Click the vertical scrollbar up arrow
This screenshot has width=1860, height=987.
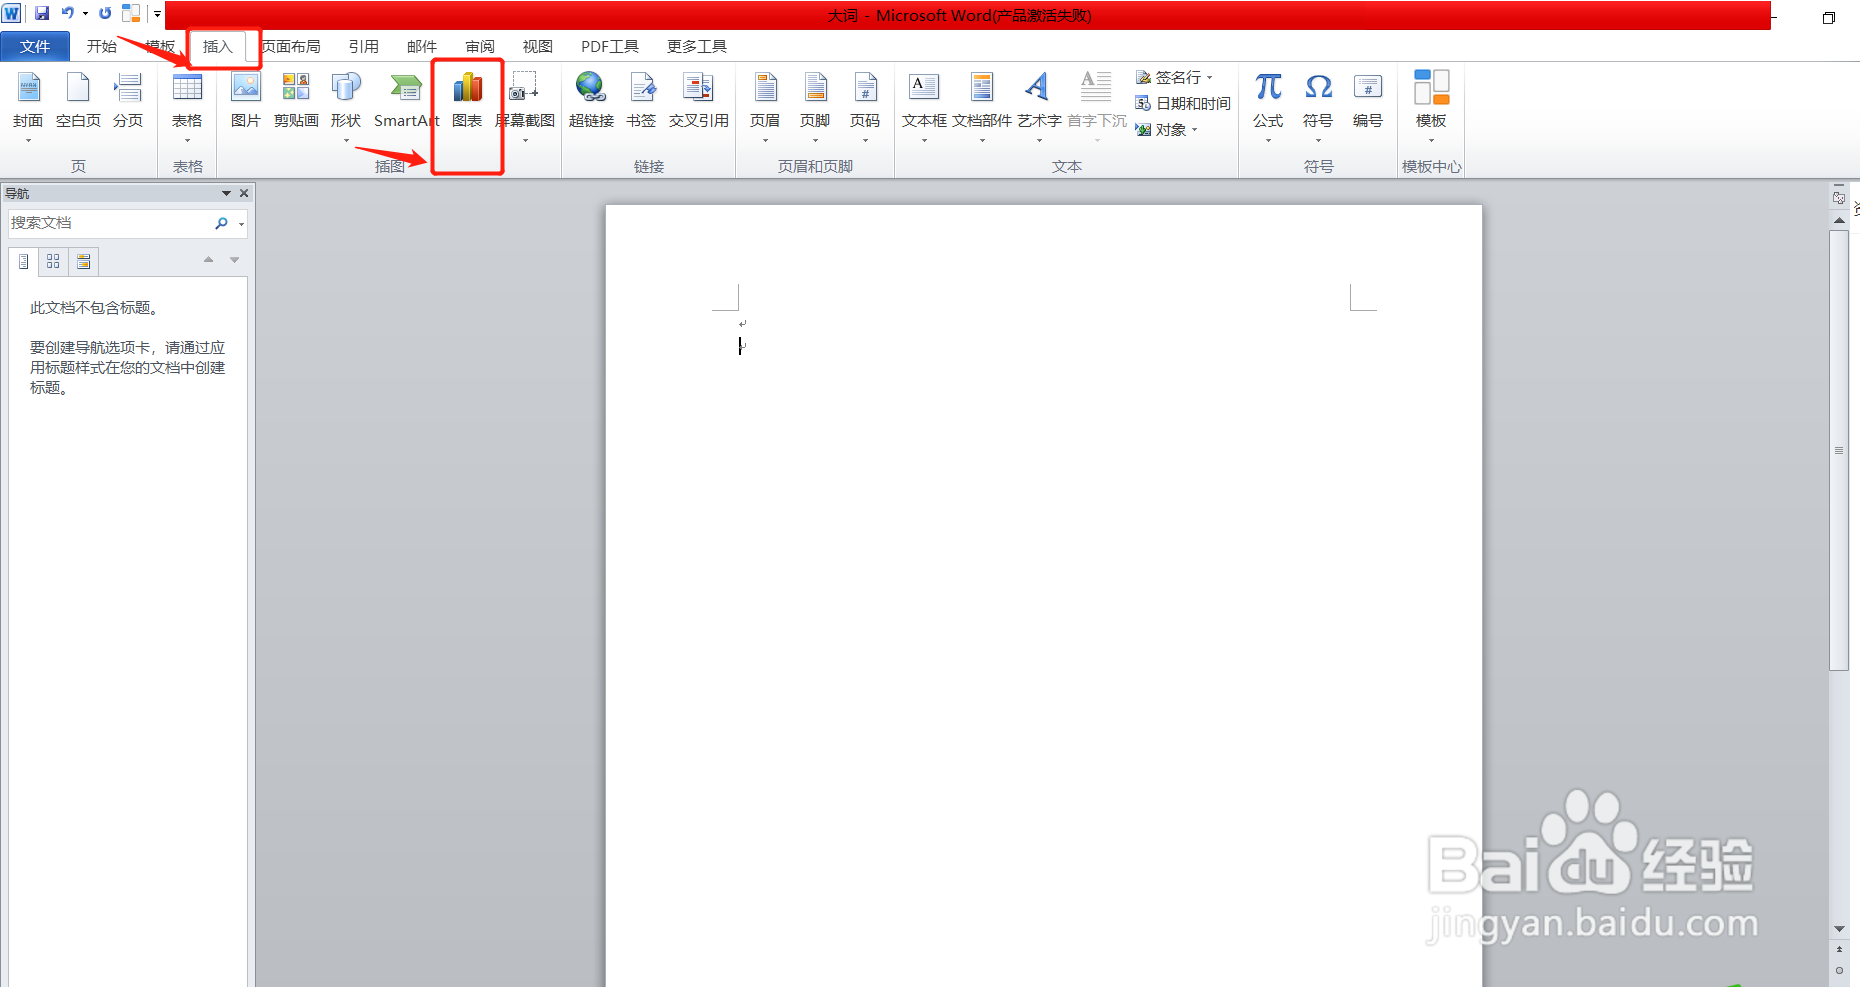[x=1839, y=220]
